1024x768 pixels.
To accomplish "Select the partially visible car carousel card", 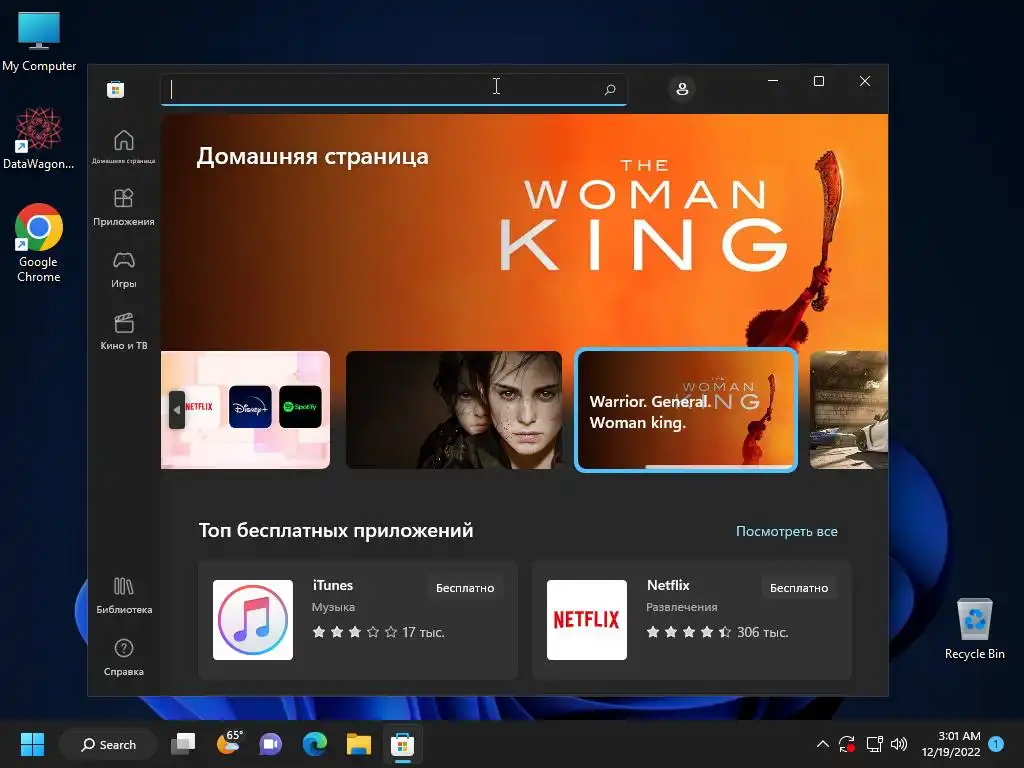I will [849, 410].
